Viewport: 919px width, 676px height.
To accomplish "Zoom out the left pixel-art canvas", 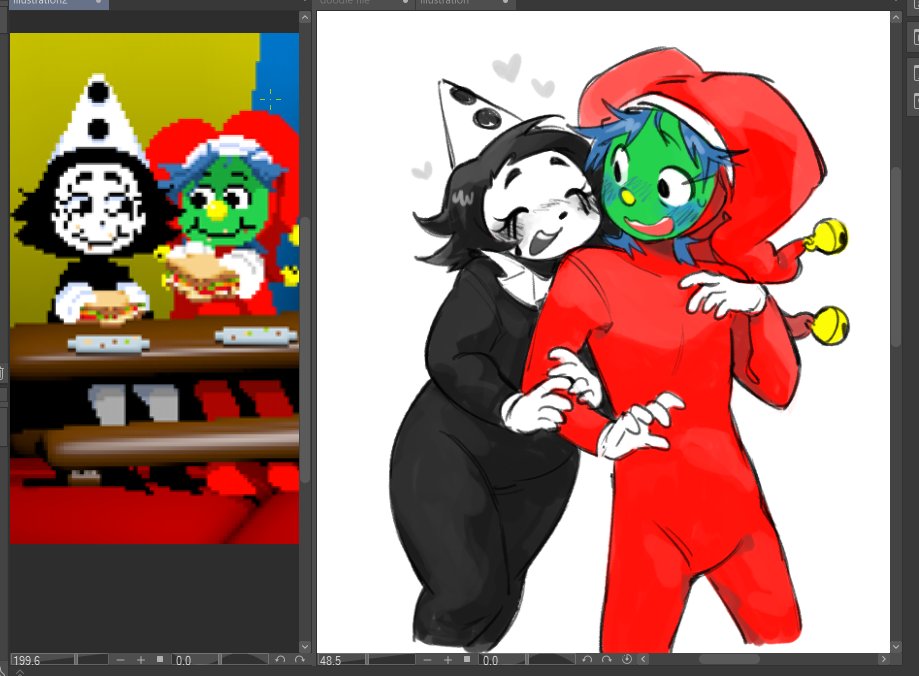I will click(121, 660).
